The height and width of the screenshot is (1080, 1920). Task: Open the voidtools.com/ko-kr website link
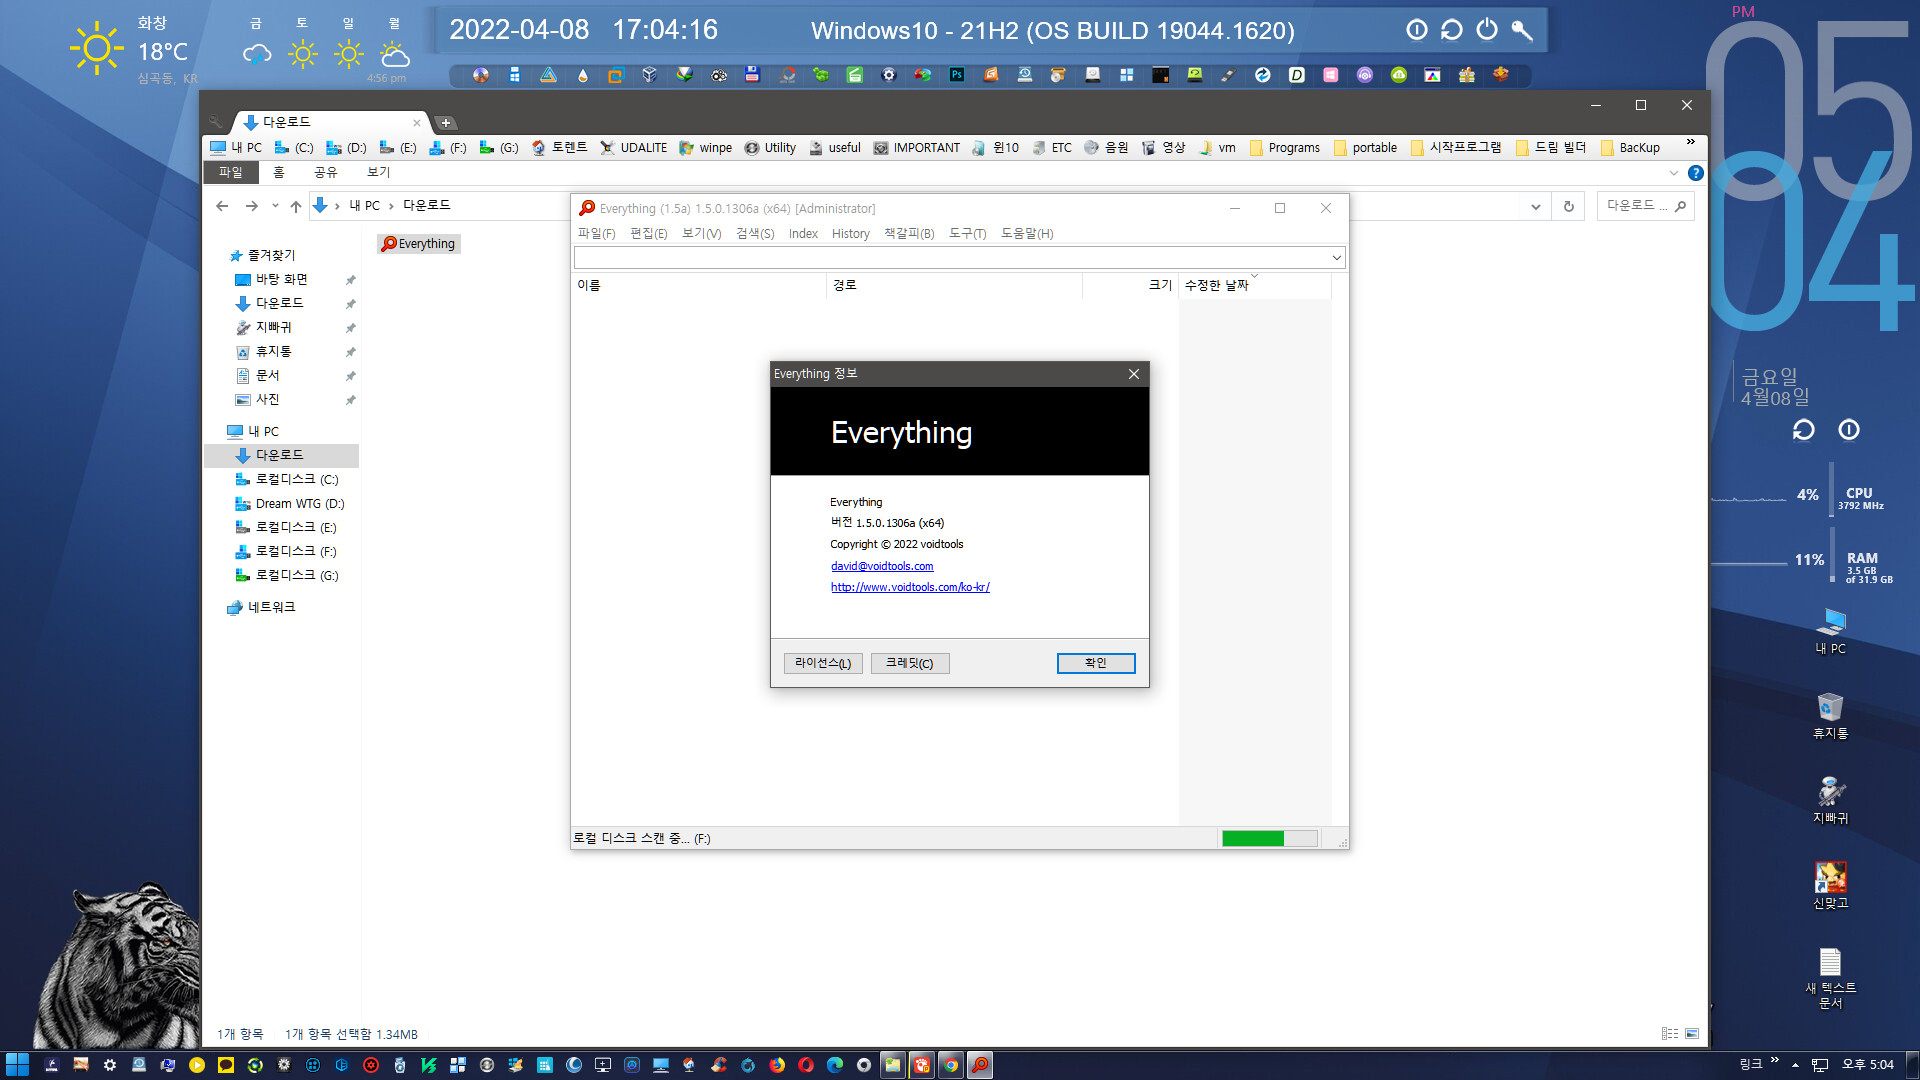point(910,587)
